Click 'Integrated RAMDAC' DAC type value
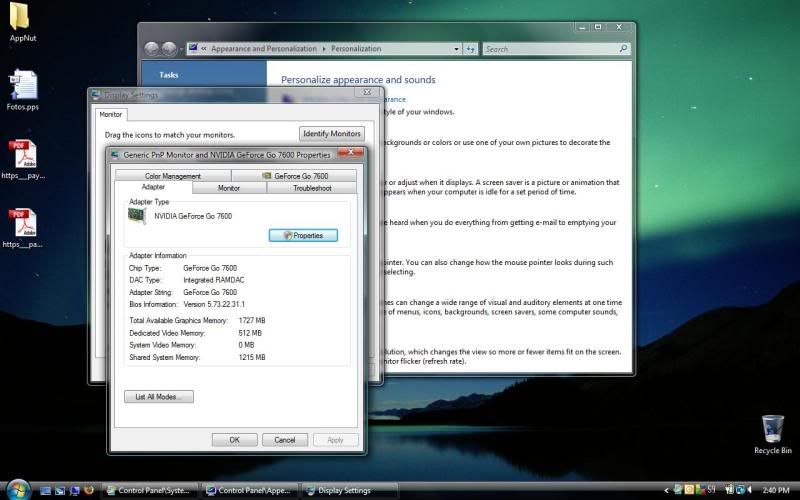The image size is (800, 500). click(214, 280)
